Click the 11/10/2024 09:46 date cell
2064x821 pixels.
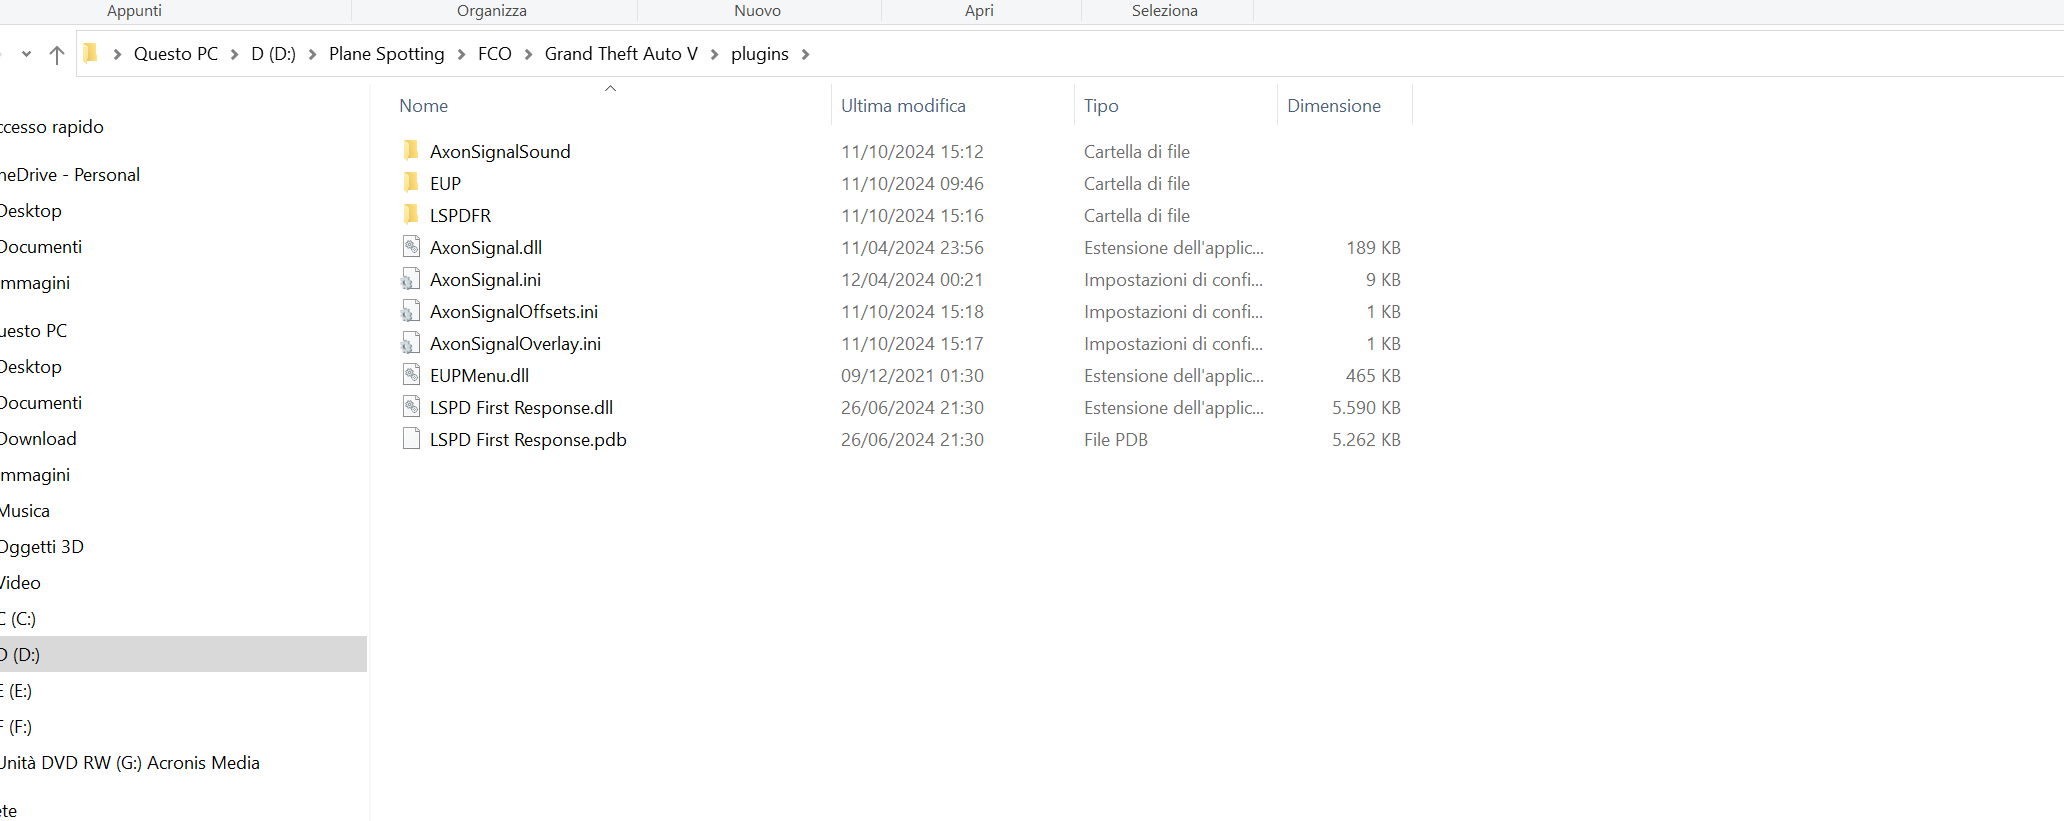[912, 184]
